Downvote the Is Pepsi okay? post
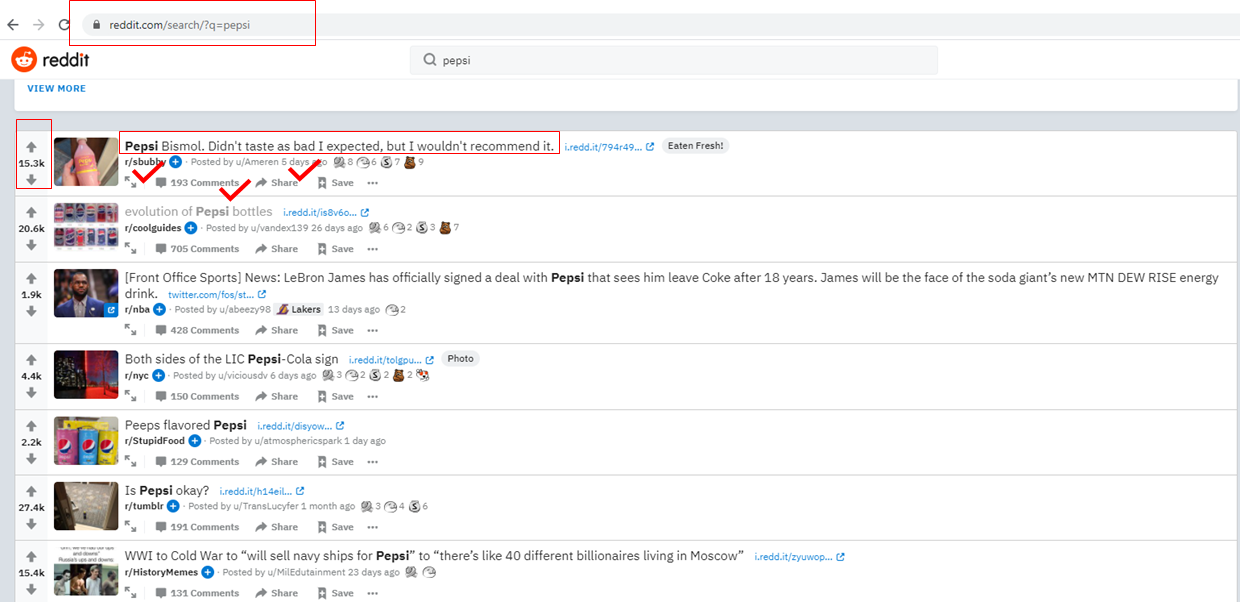1240x602 pixels. [x=31, y=524]
